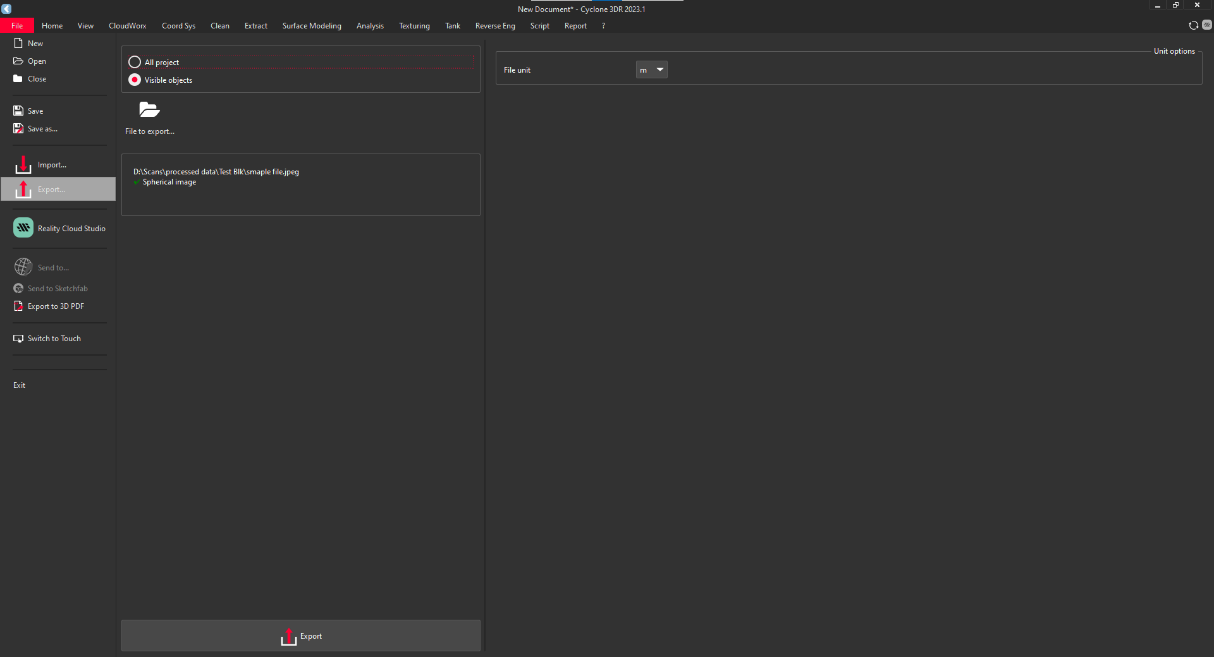Open the Script tab
Image resolution: width=1214 pixels, height=657 pixels.
(x=540, y=26)
